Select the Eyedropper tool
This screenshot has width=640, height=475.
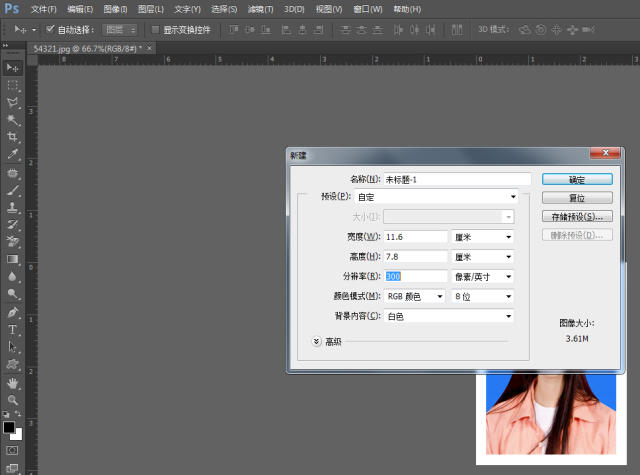point(13,155)
